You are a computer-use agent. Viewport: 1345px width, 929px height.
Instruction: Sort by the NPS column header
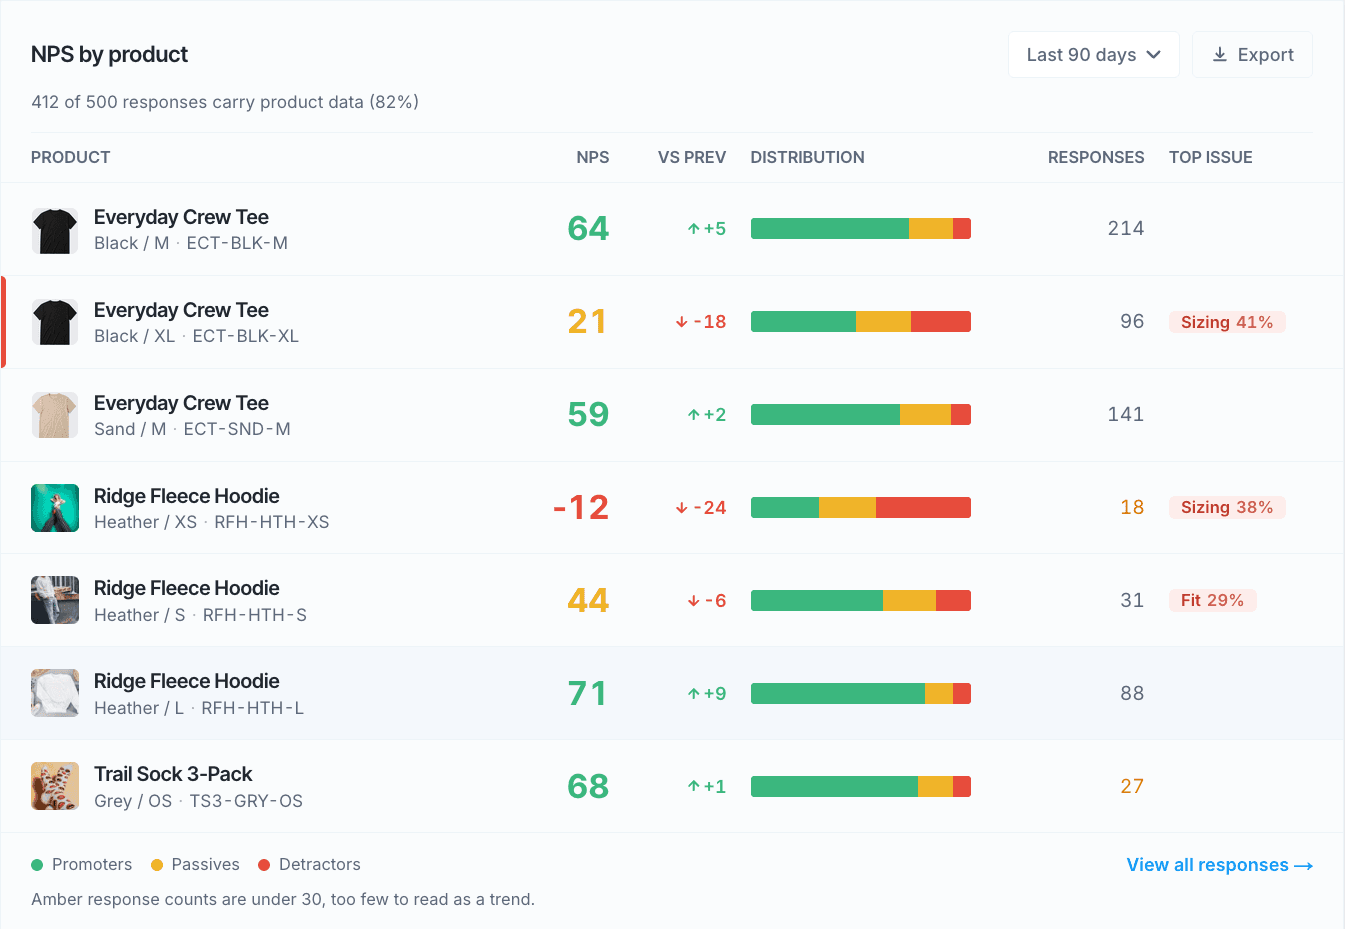tap(593, 157)
